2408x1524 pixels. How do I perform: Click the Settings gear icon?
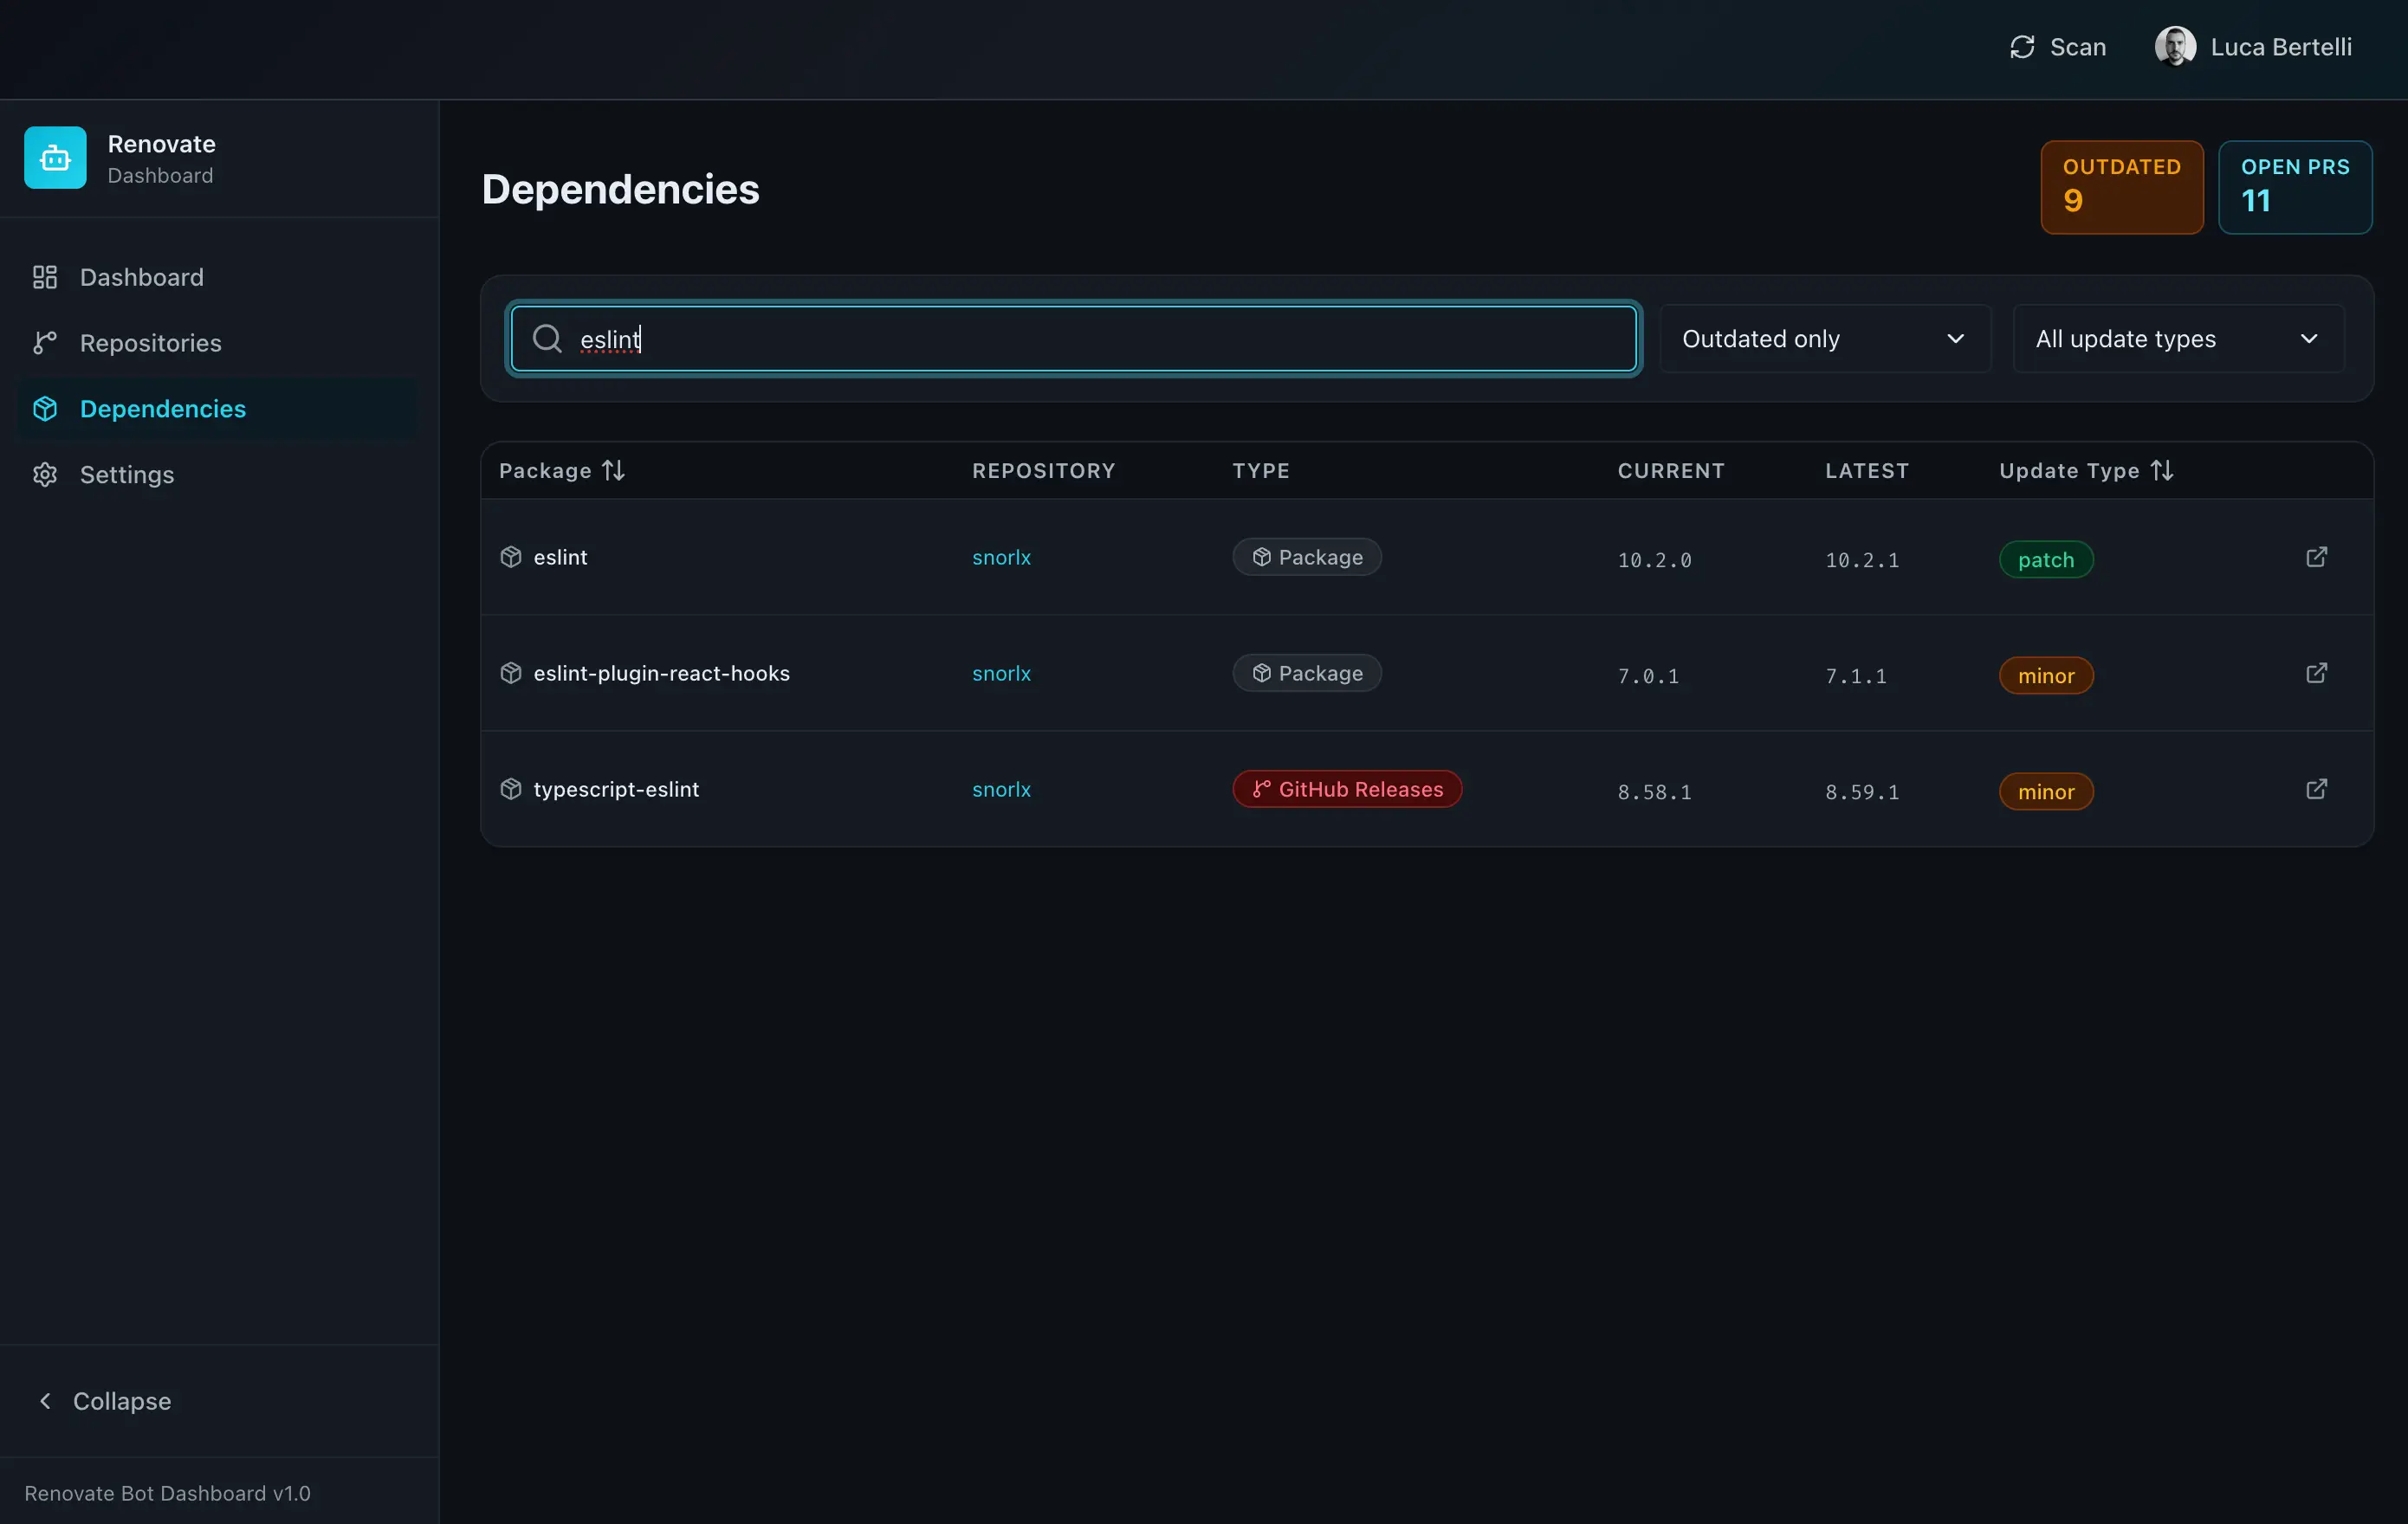click(45, 475)
